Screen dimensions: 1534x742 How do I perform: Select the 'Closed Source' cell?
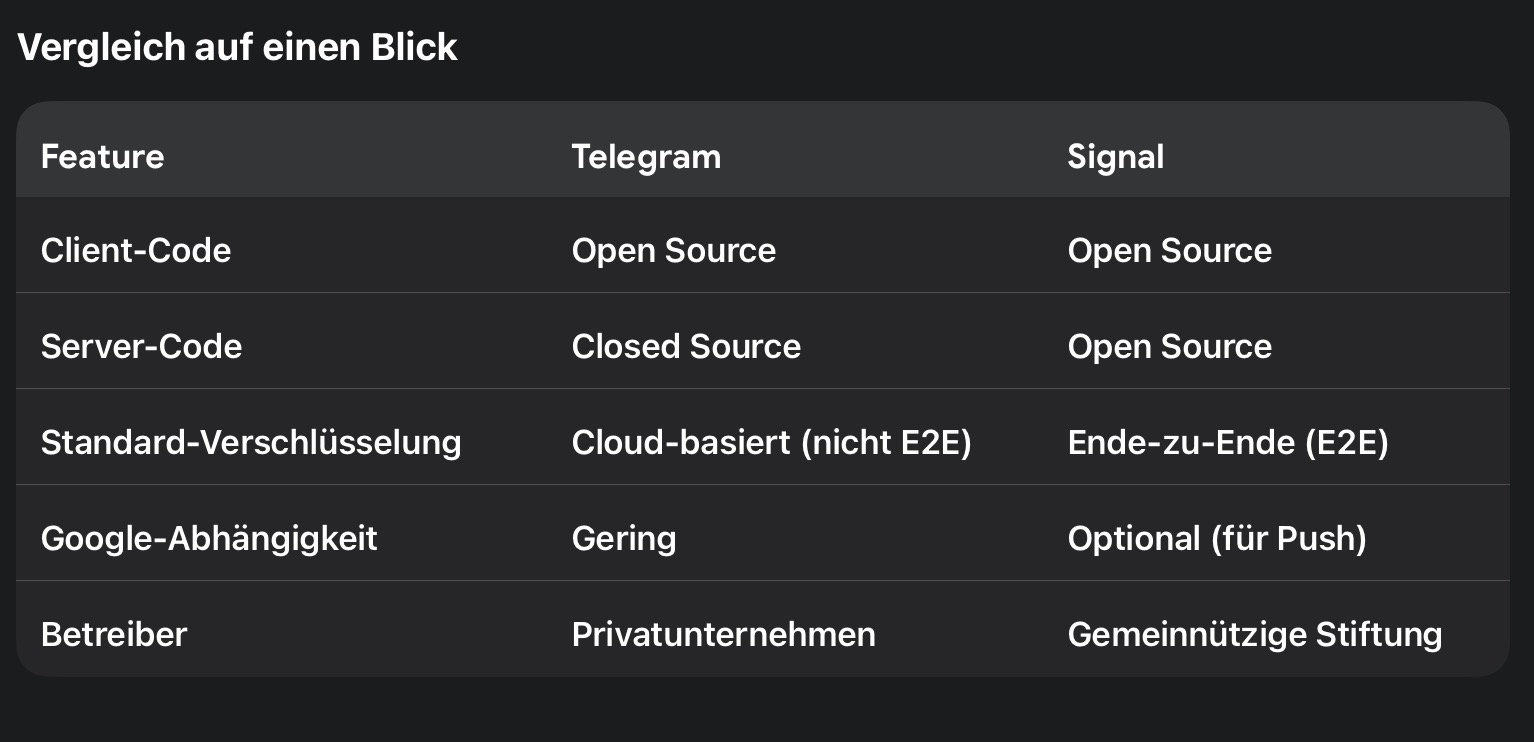pyautogui.click(x=686, y=346)
